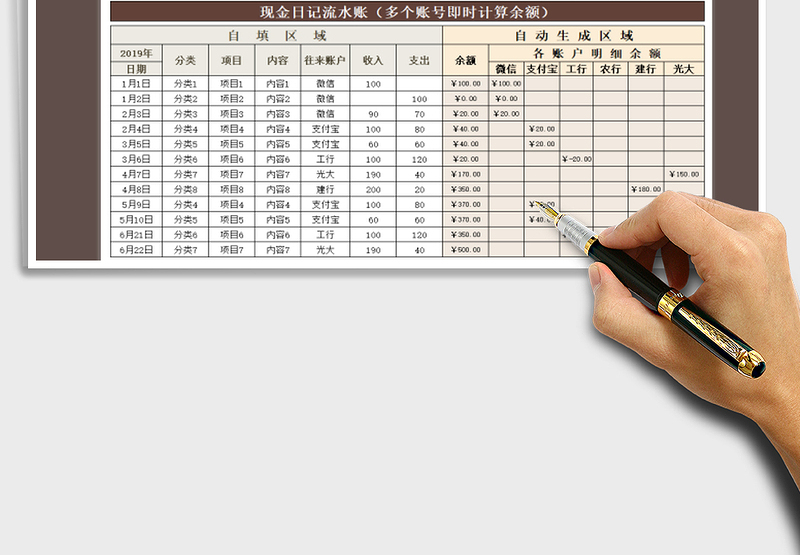
Task: Click the 日期 column header
Action: tap(136, 68)
